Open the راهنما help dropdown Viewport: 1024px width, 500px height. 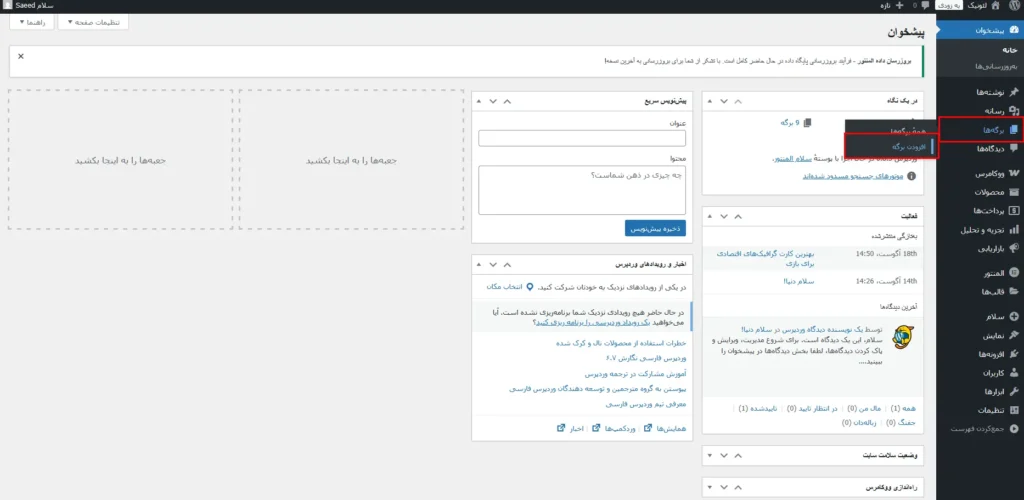tap(32, 22)
